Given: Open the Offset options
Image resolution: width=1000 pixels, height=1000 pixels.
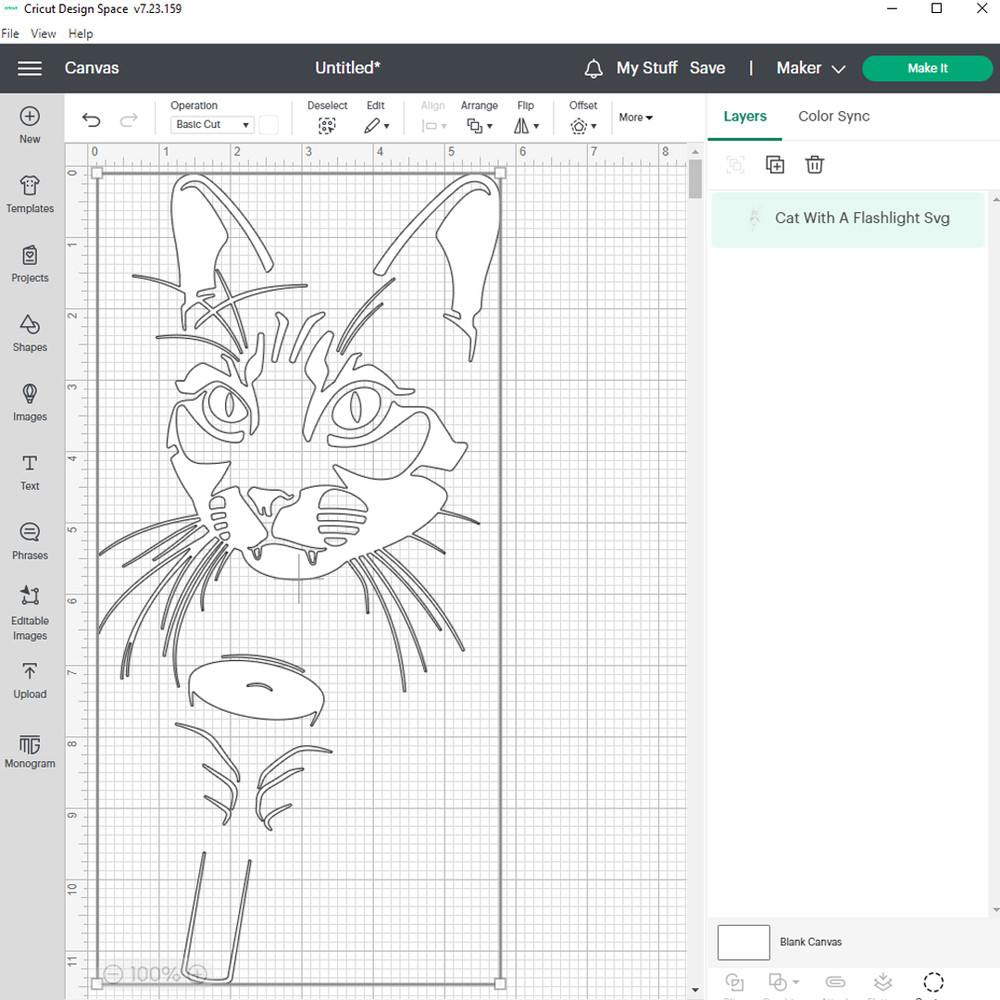Looking at the screenshot, I should pos(583,126).
